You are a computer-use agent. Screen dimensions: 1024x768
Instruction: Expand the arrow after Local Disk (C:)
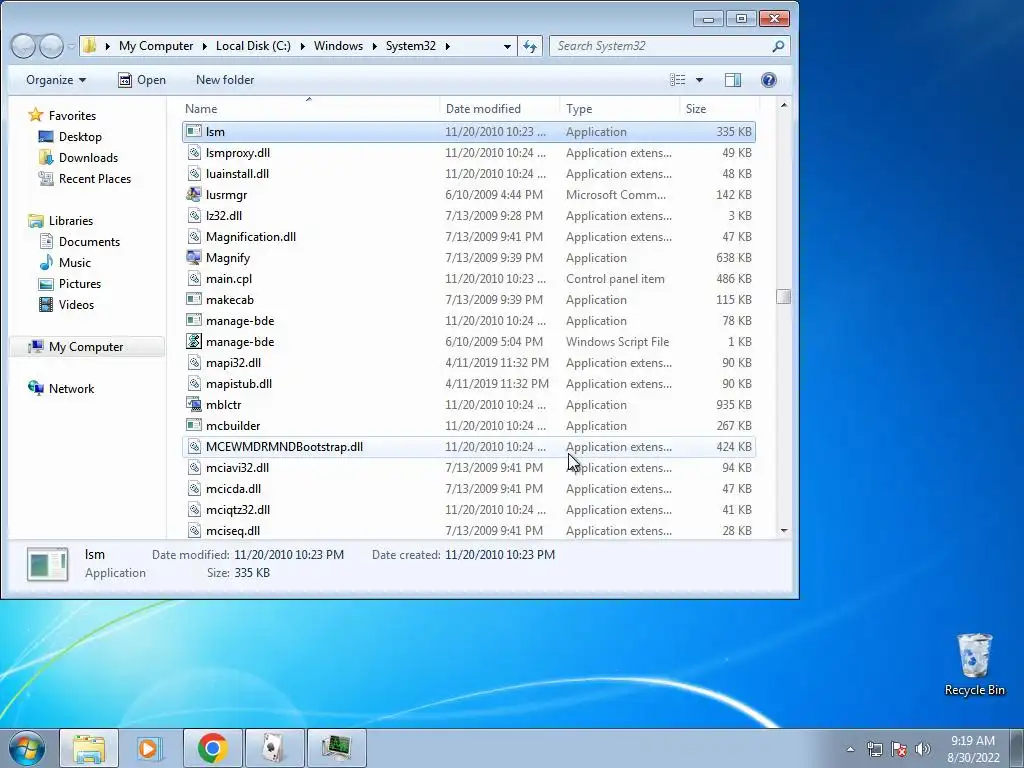[x=302, y=46]
